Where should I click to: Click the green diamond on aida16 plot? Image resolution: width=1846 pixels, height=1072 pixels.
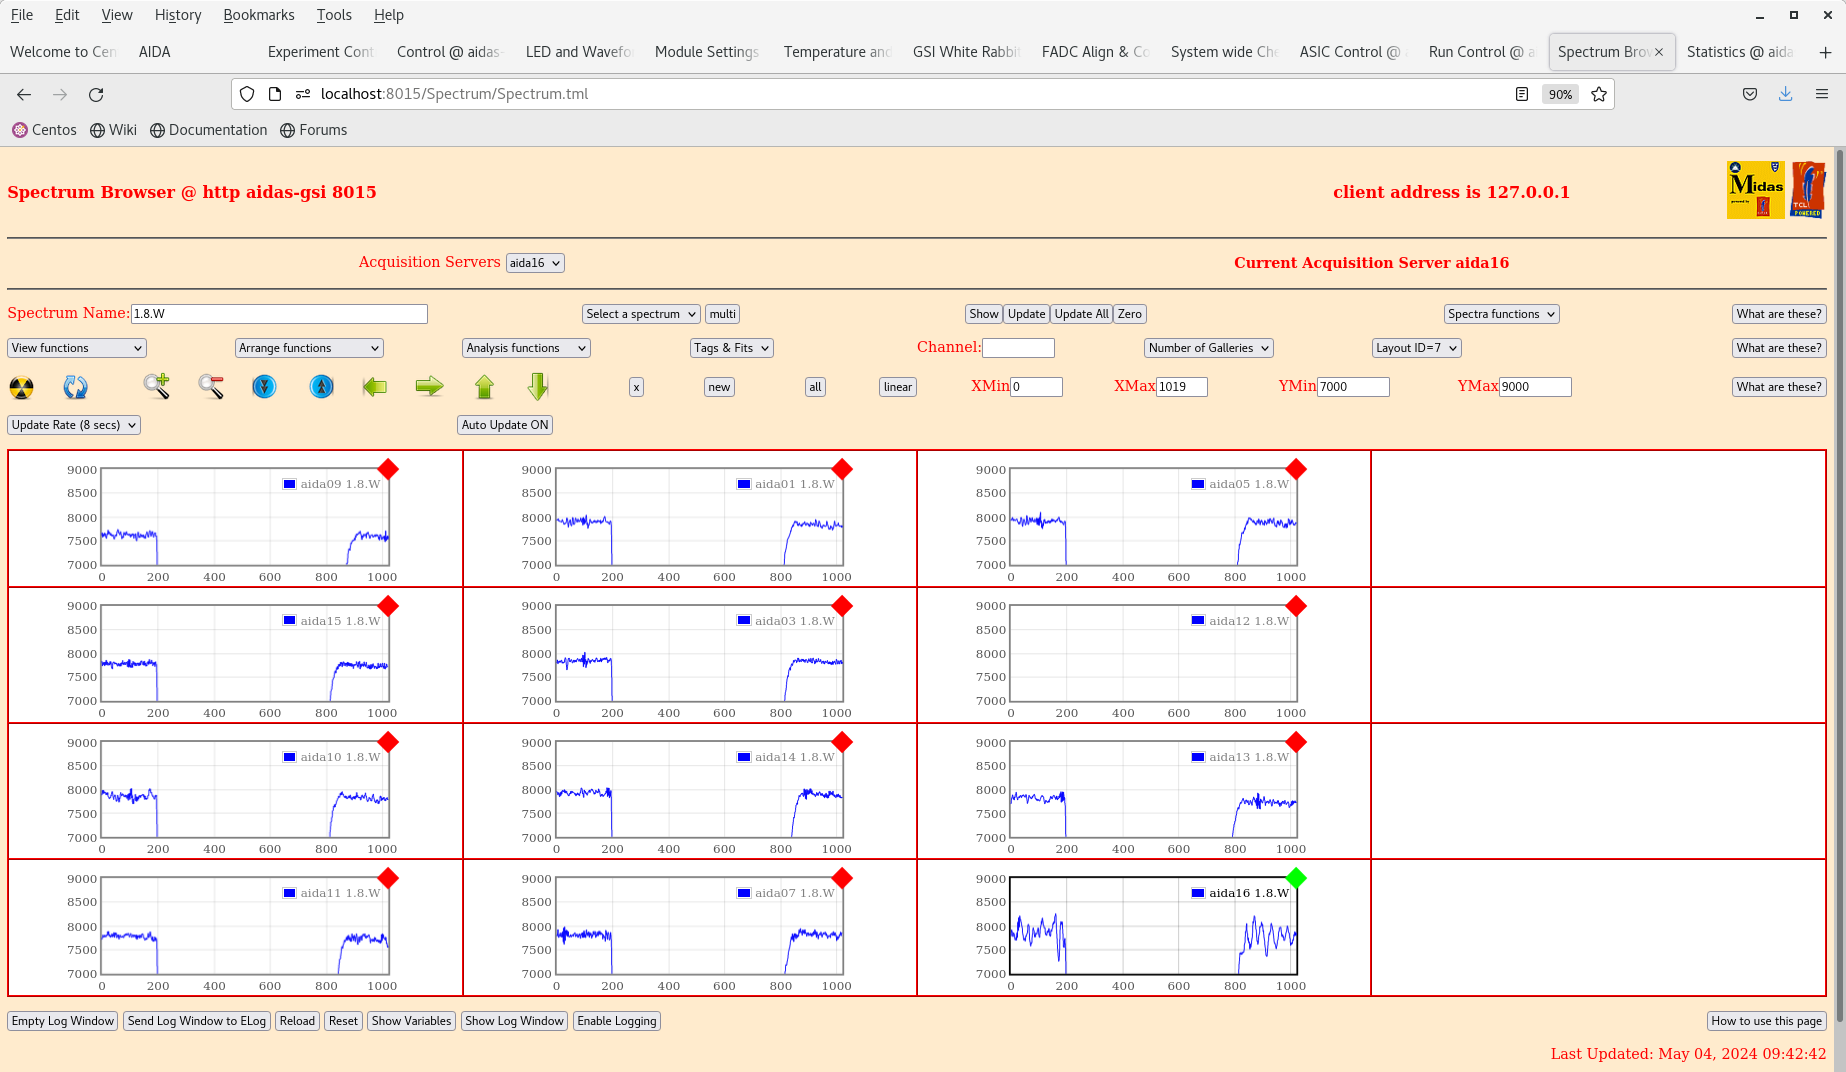(x=1296, y=878)
